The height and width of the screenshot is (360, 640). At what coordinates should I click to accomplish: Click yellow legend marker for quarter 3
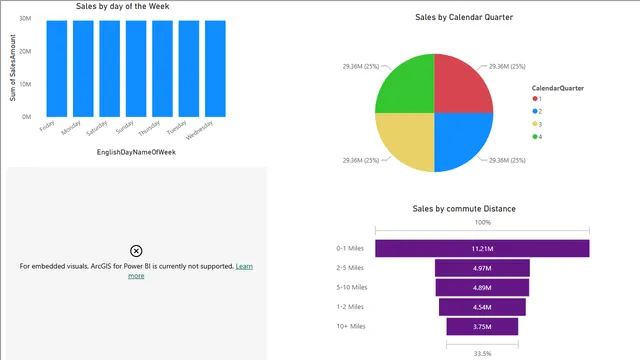tap(535, 124)
